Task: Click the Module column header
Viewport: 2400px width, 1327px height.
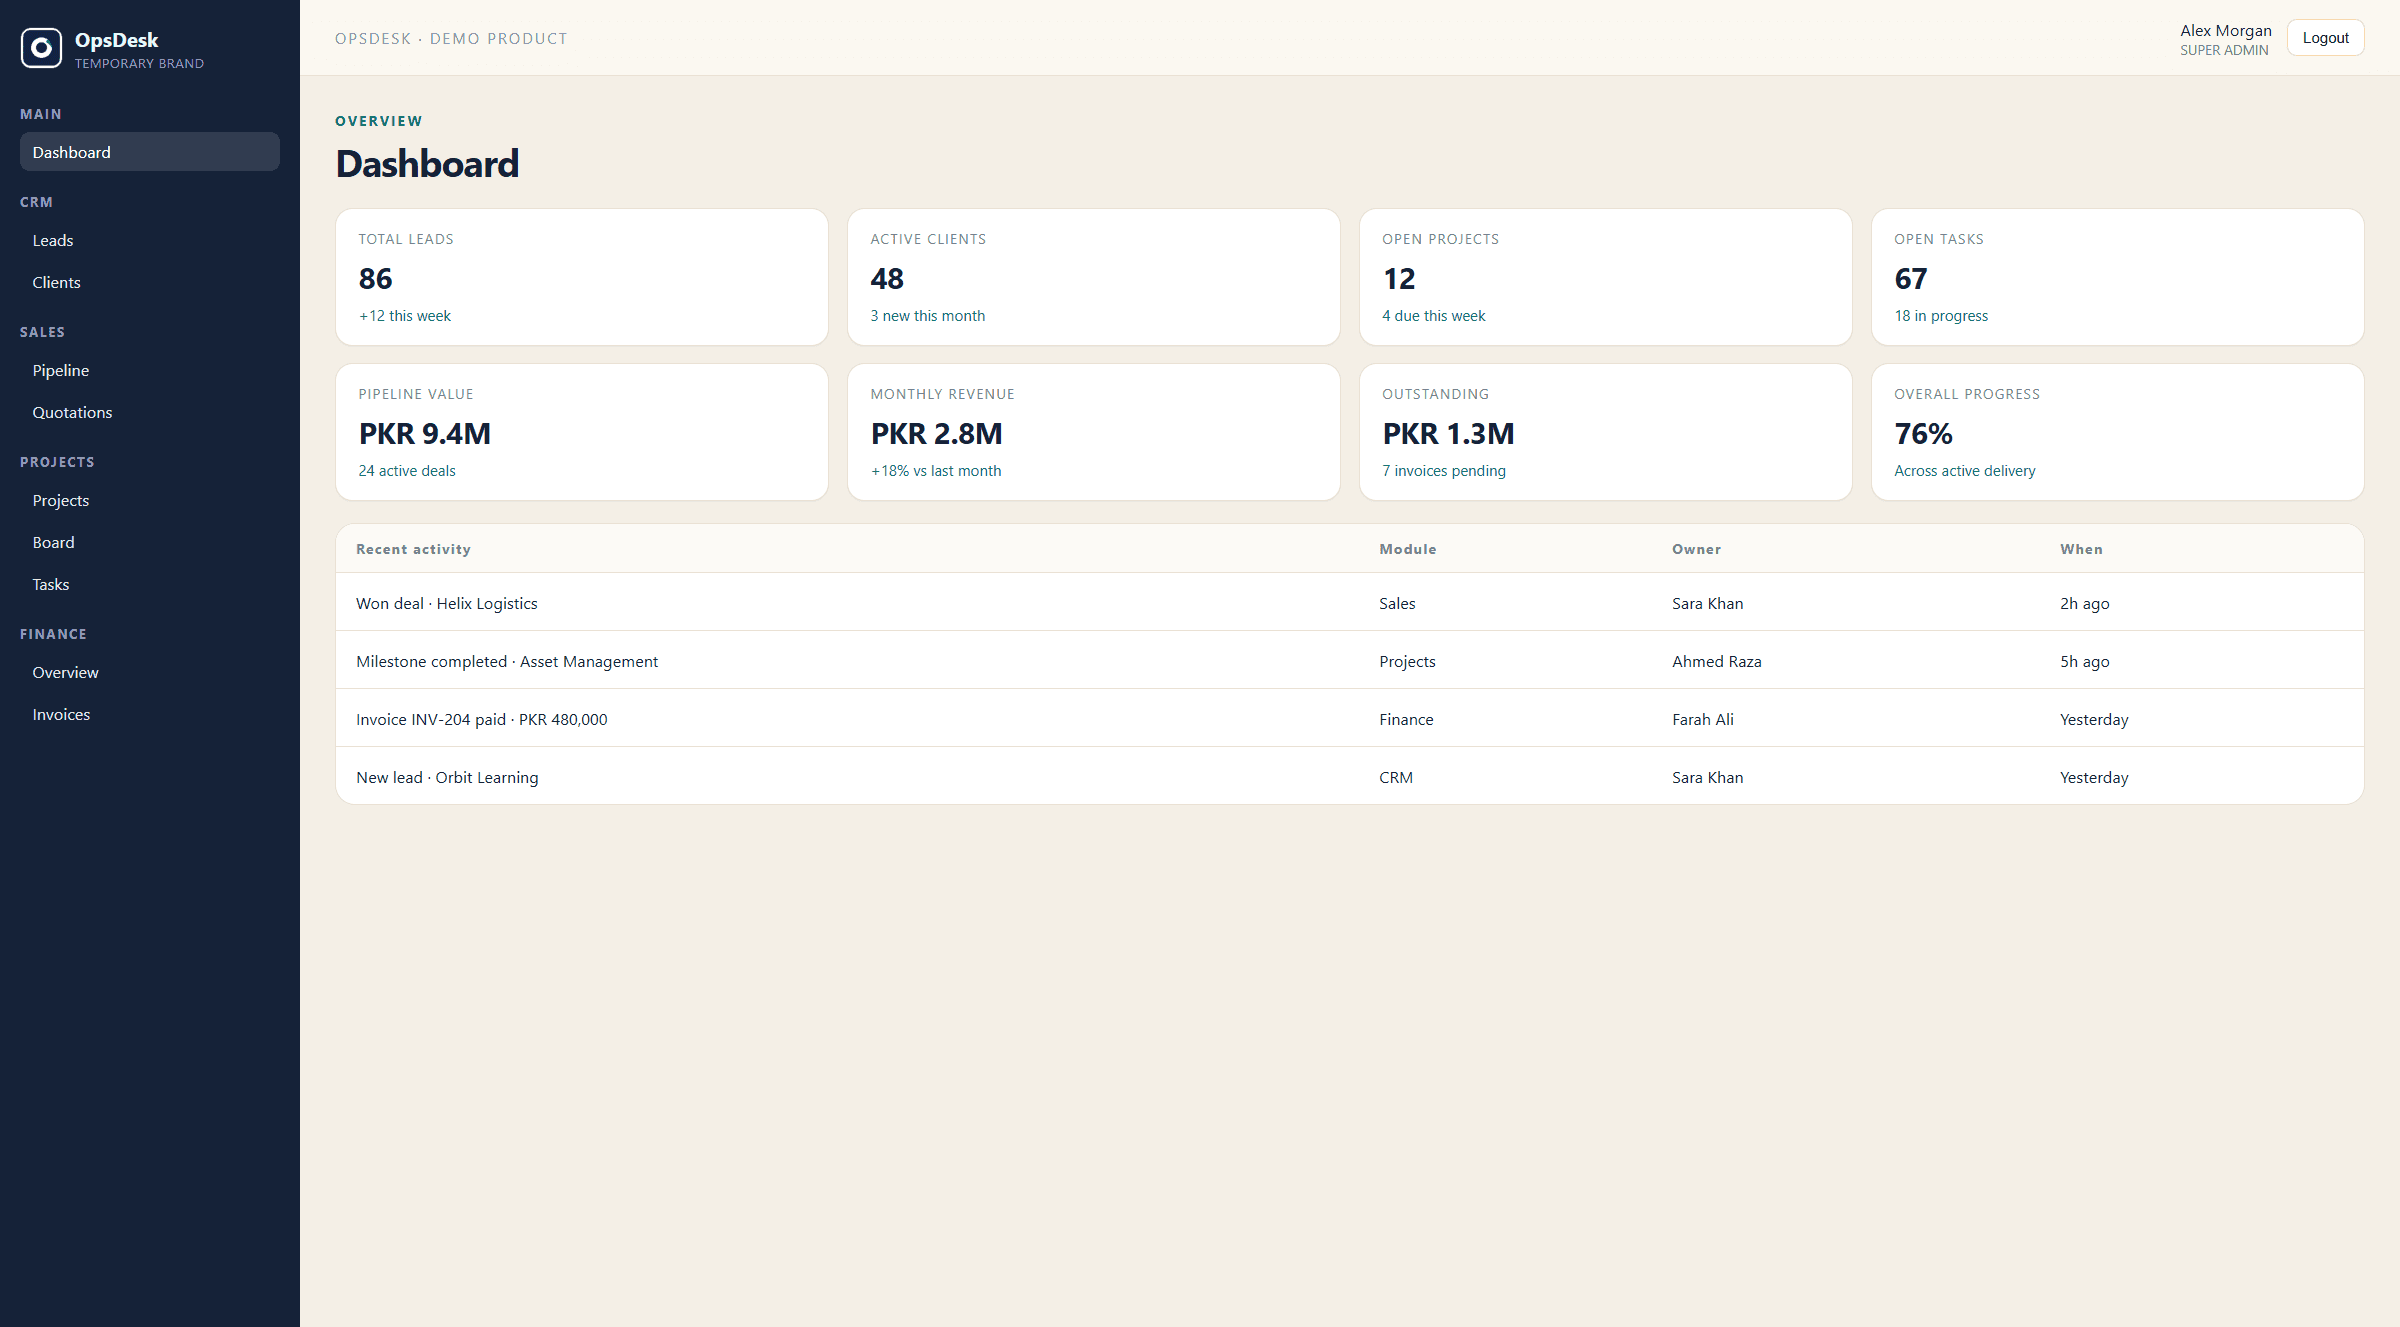Action: tap(1407, 549)
